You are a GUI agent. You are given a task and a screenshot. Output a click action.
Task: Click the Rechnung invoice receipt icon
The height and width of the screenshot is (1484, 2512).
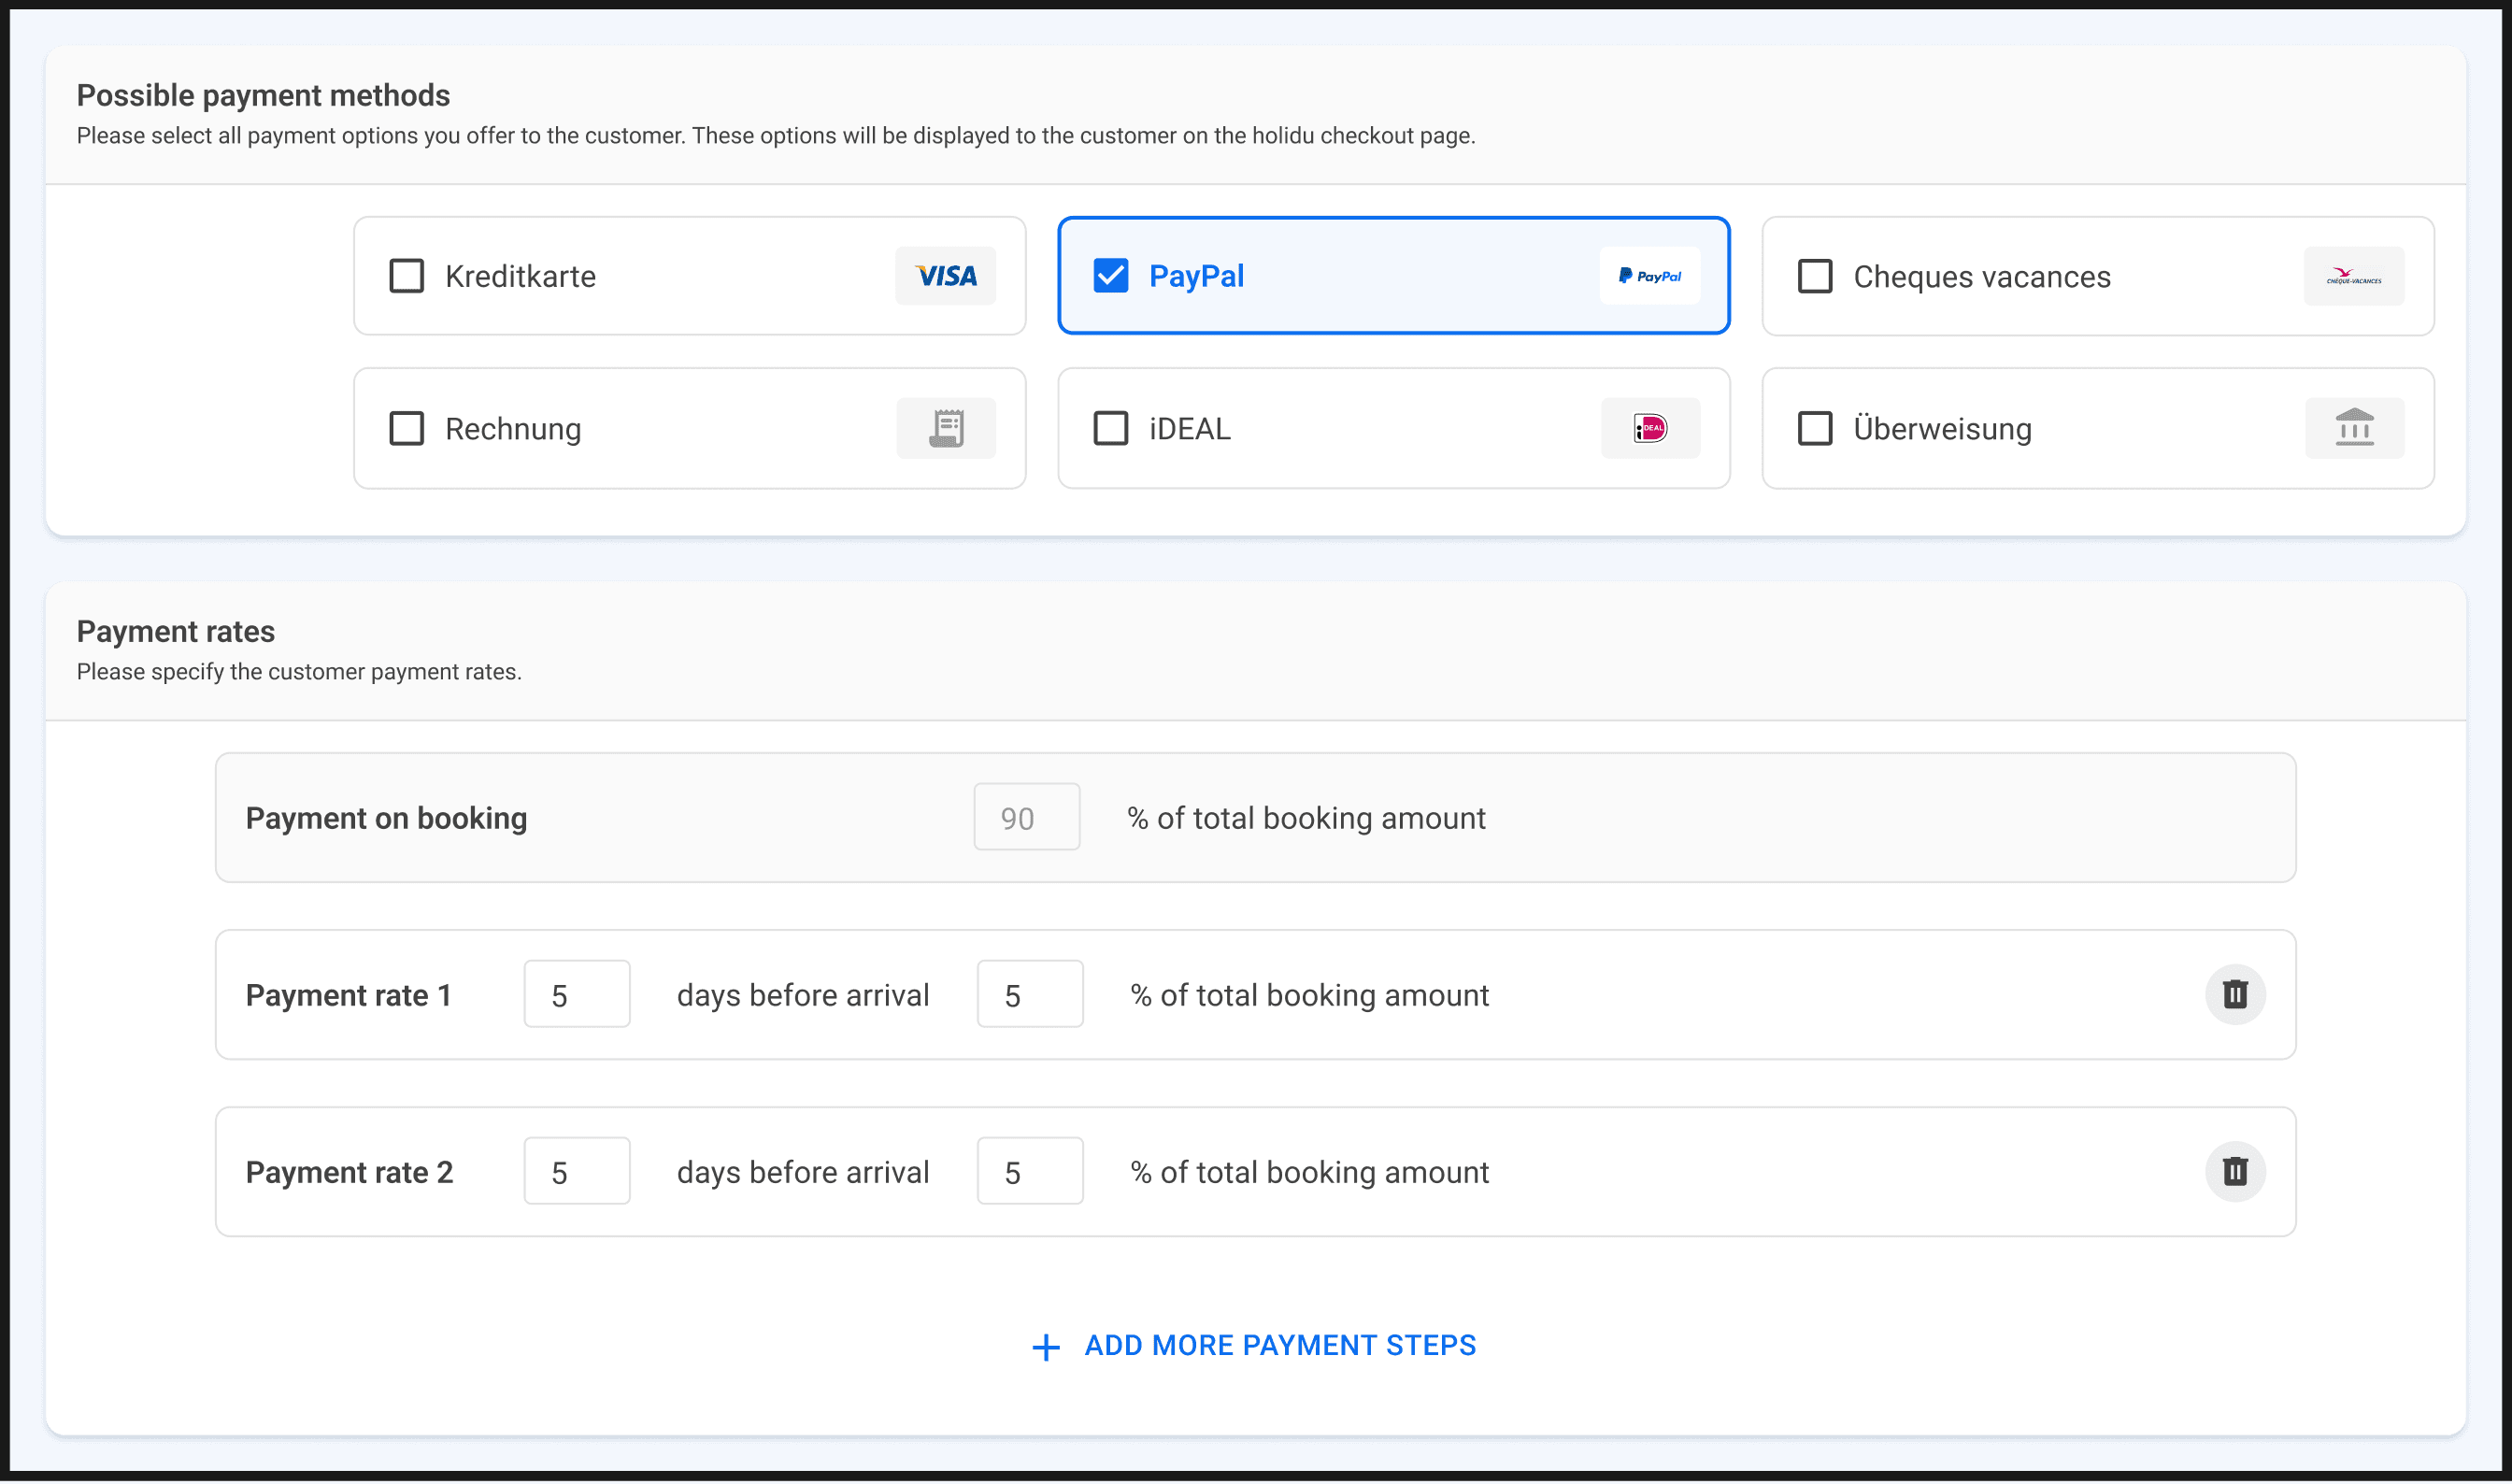click(945, 428)
